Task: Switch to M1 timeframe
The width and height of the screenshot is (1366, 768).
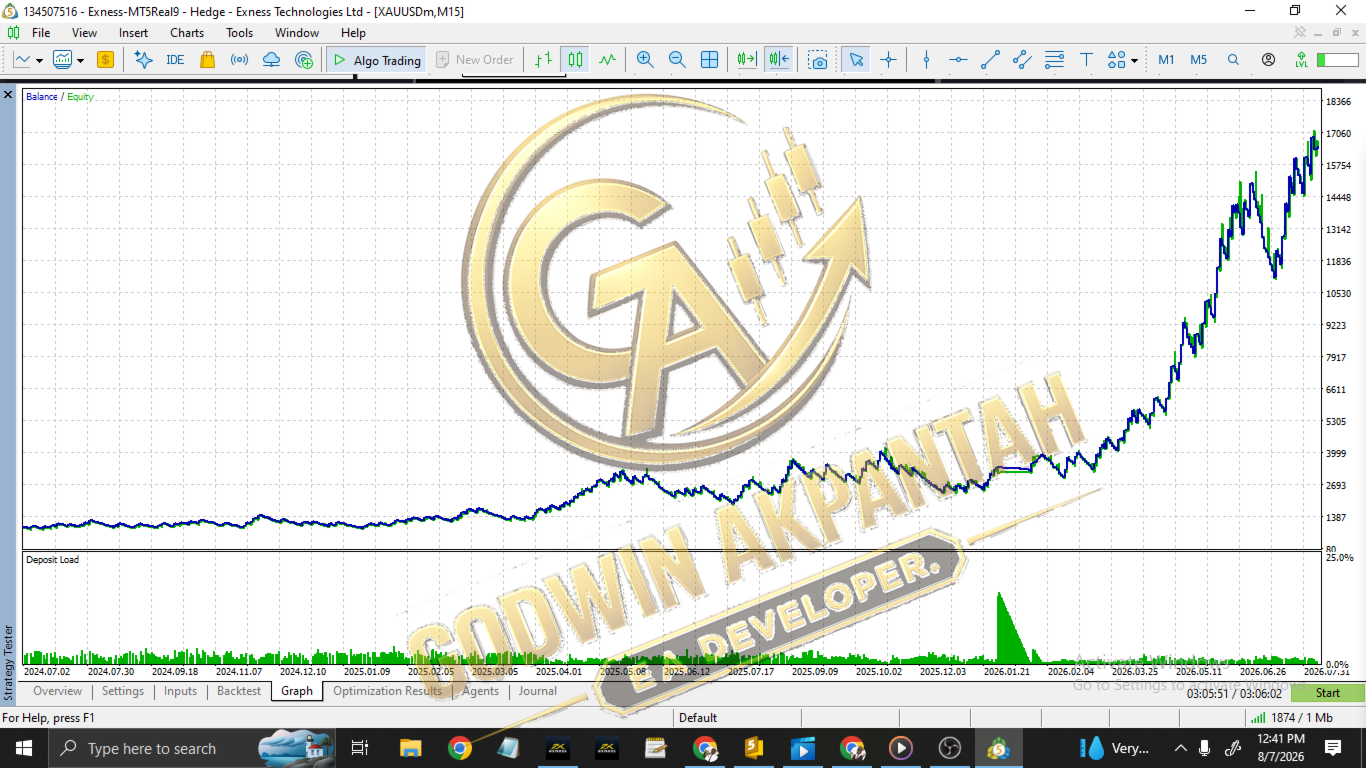Action: pos(1166,60)
